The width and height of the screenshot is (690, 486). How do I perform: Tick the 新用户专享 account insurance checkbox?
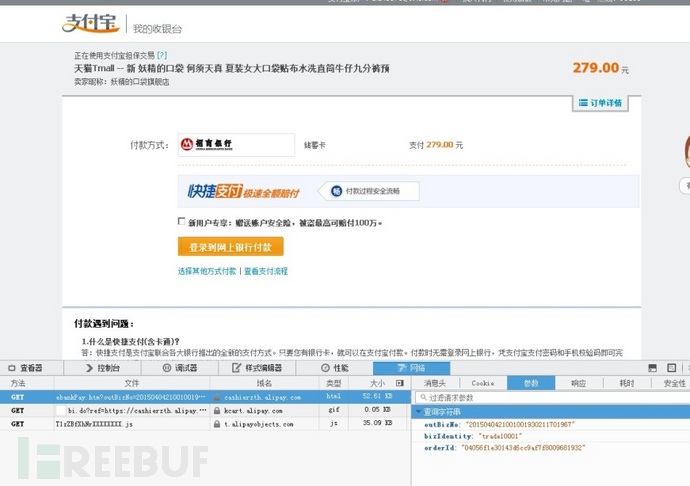pos(181,221)
